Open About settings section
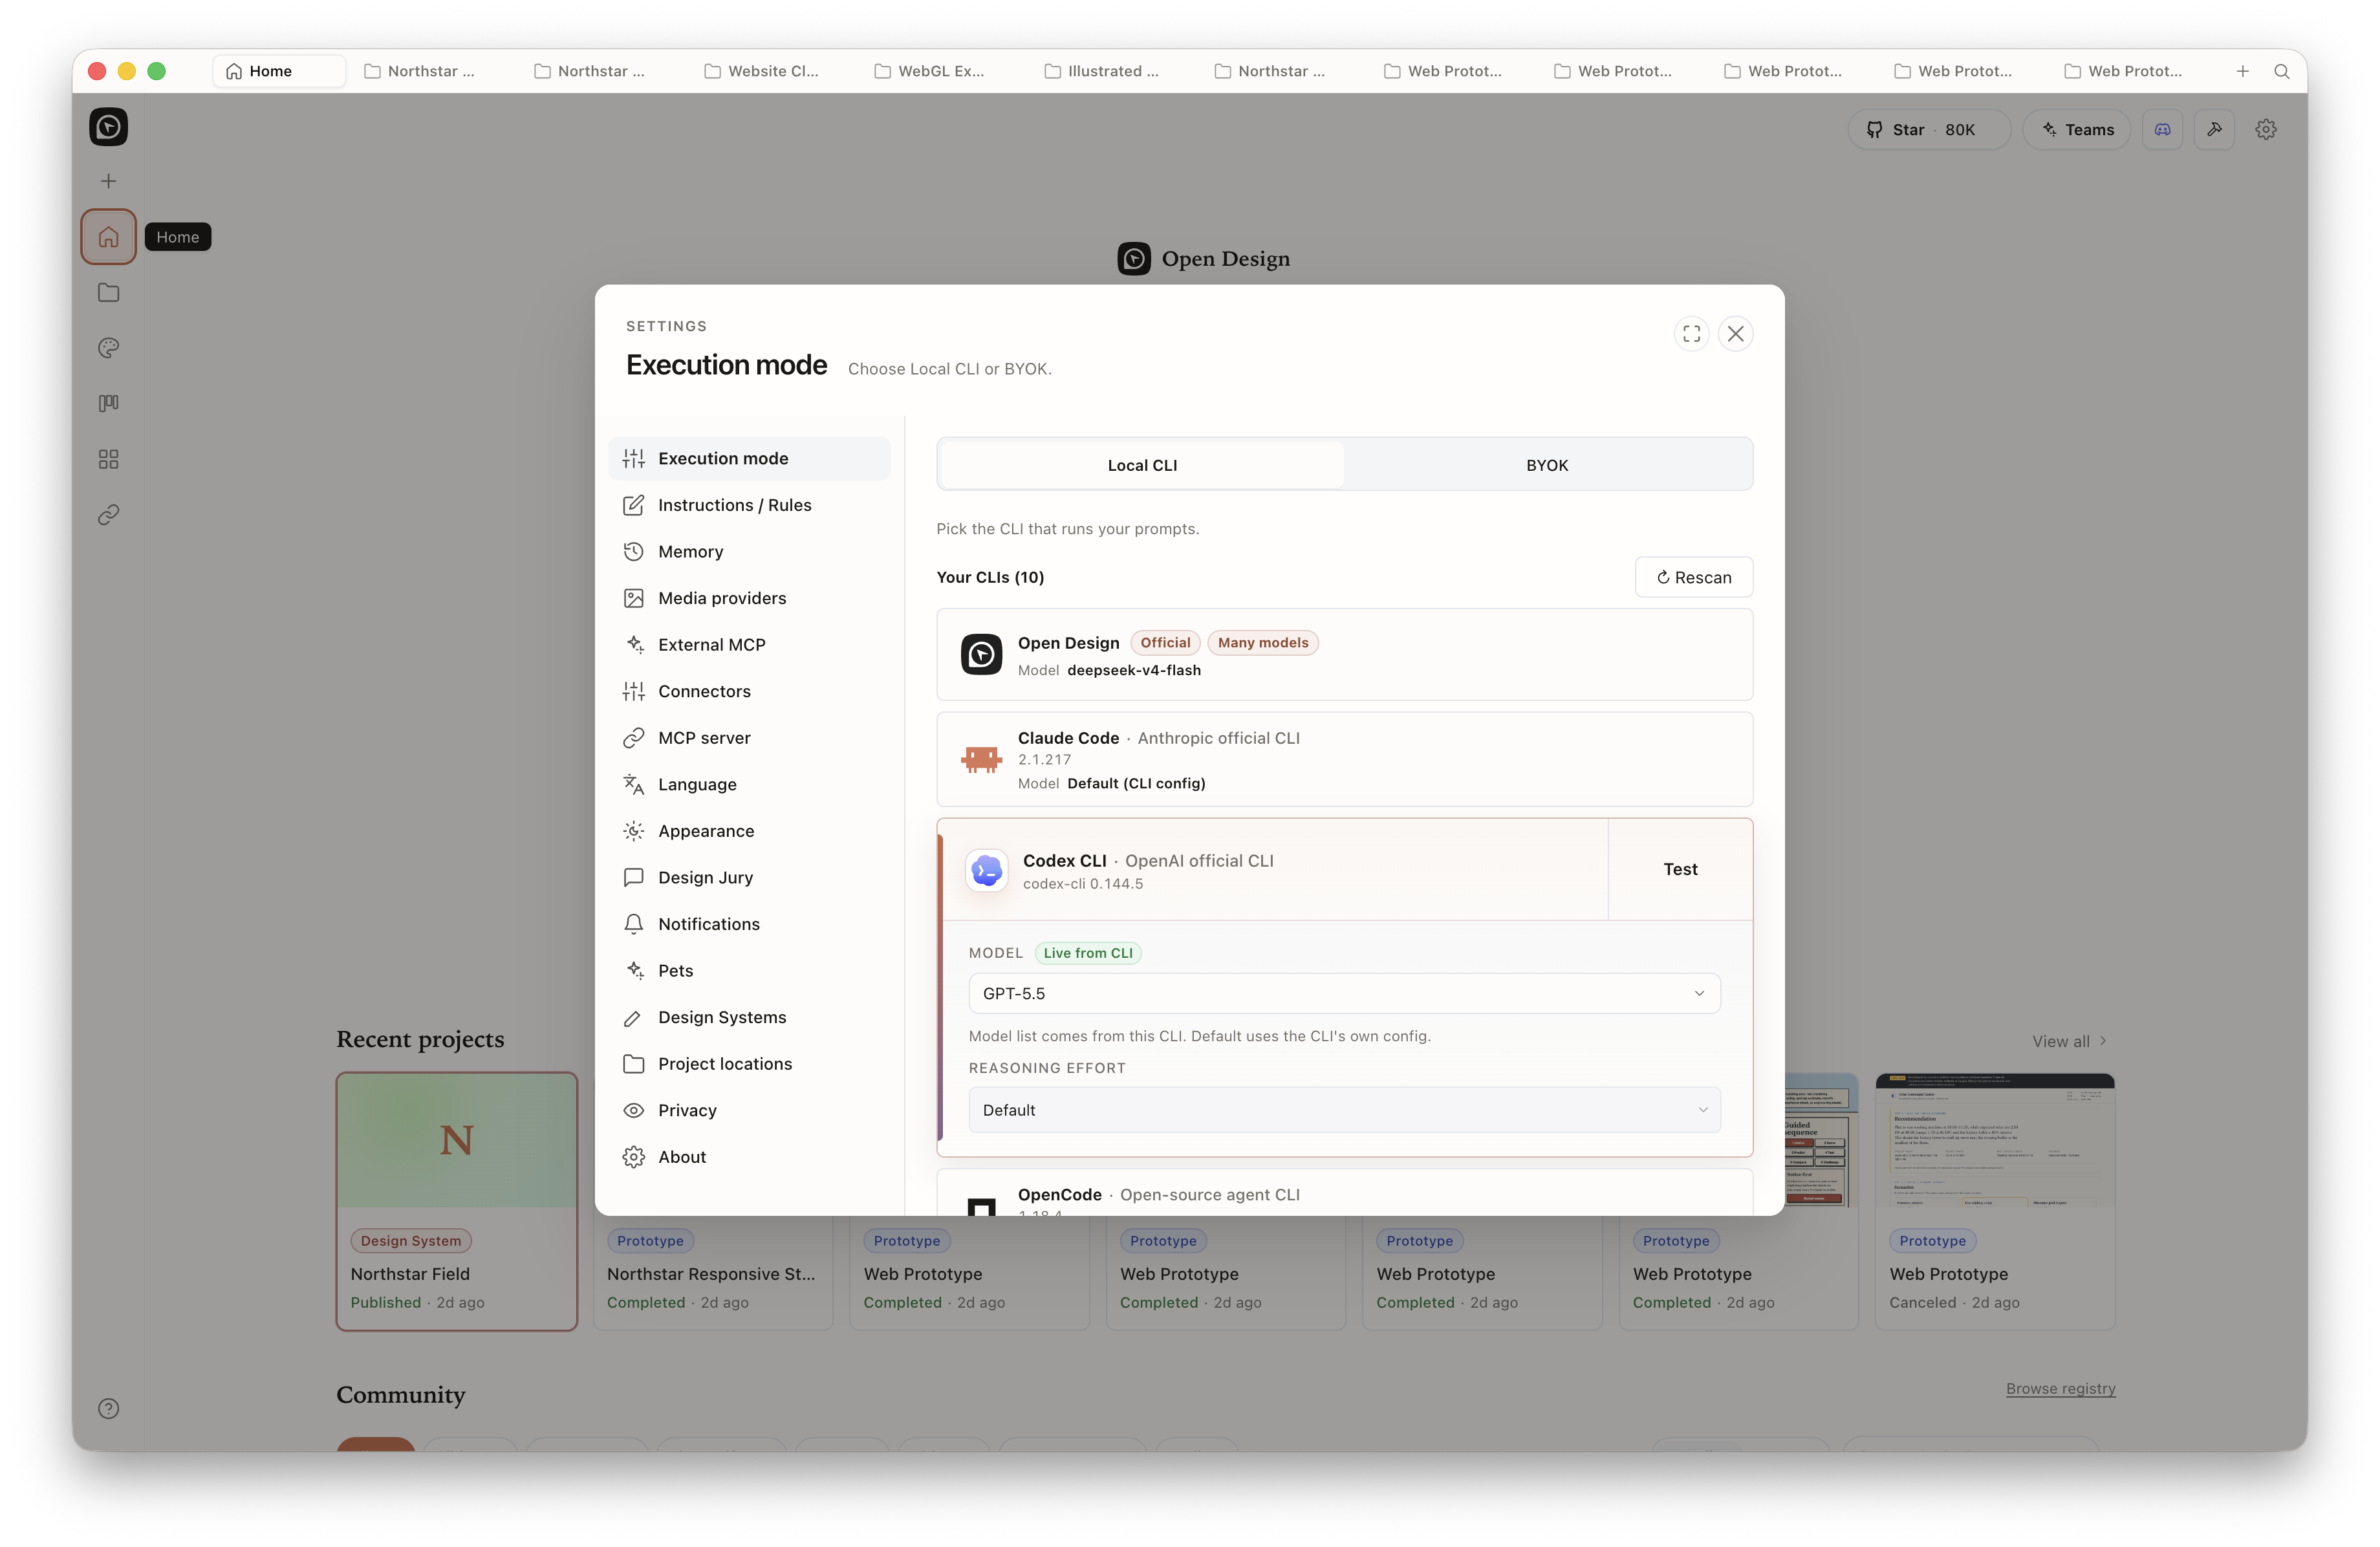 tap(749, 1157)
